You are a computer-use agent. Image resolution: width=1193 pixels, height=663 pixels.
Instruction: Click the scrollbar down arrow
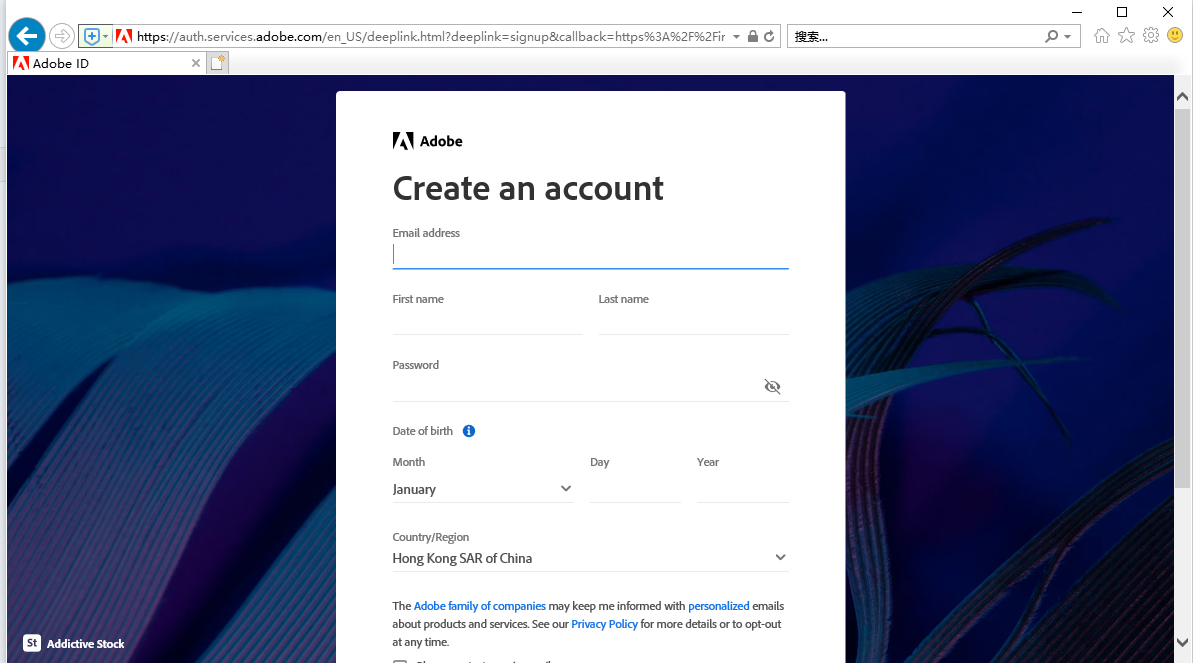click(1182, 642)
